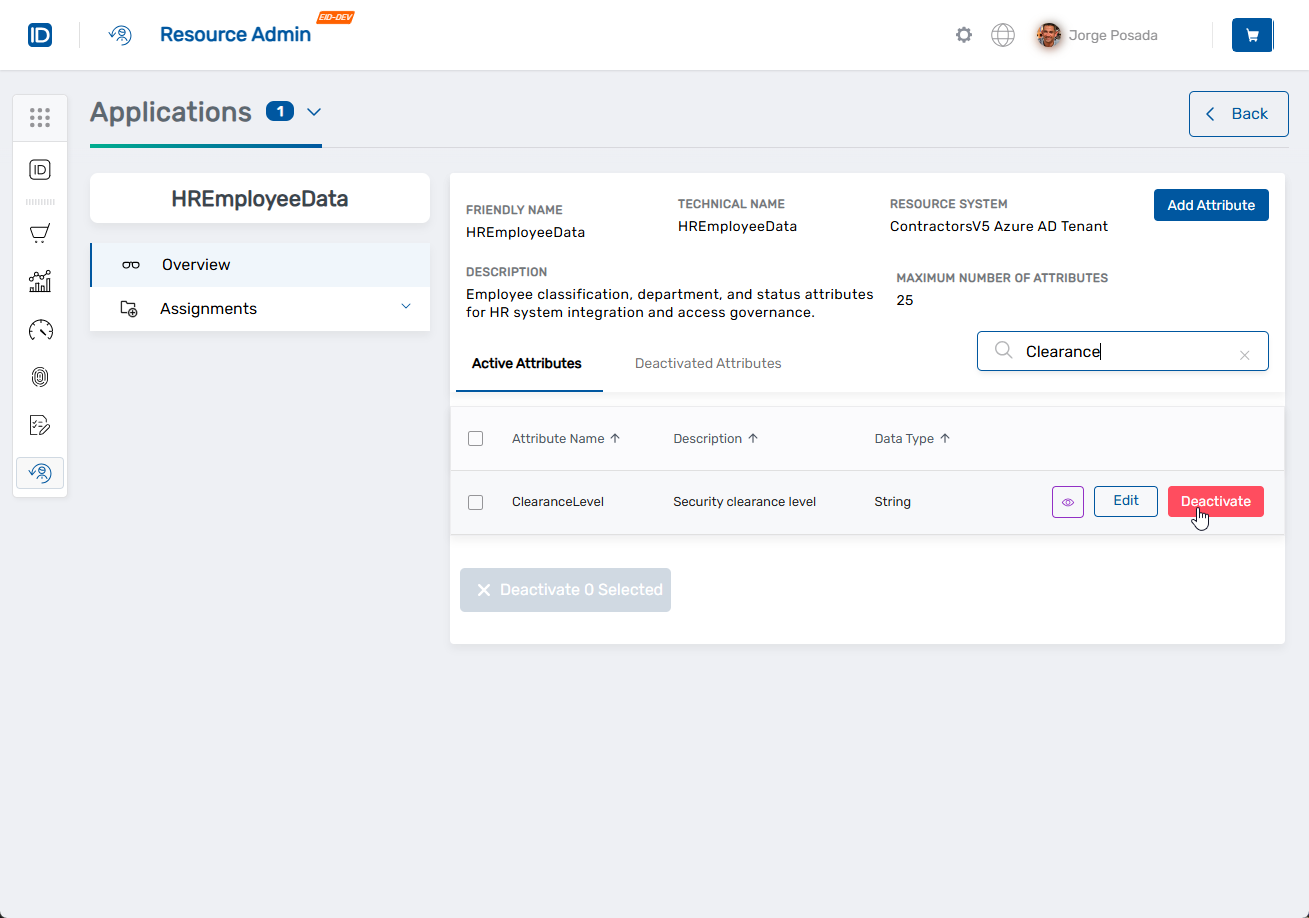Switch to Deactivated Attributes tab
This screenshot has width=1309, height=918.
pos(708,363)
